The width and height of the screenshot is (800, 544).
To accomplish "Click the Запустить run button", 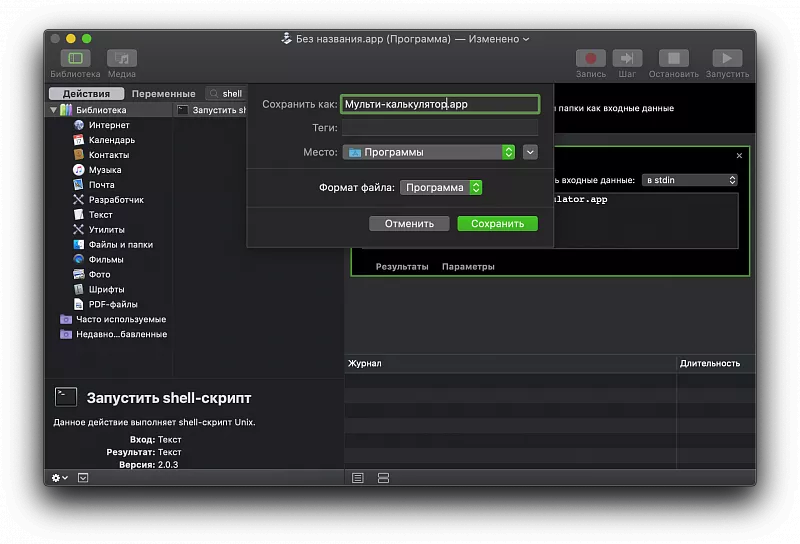I will (x=727, y=59).
